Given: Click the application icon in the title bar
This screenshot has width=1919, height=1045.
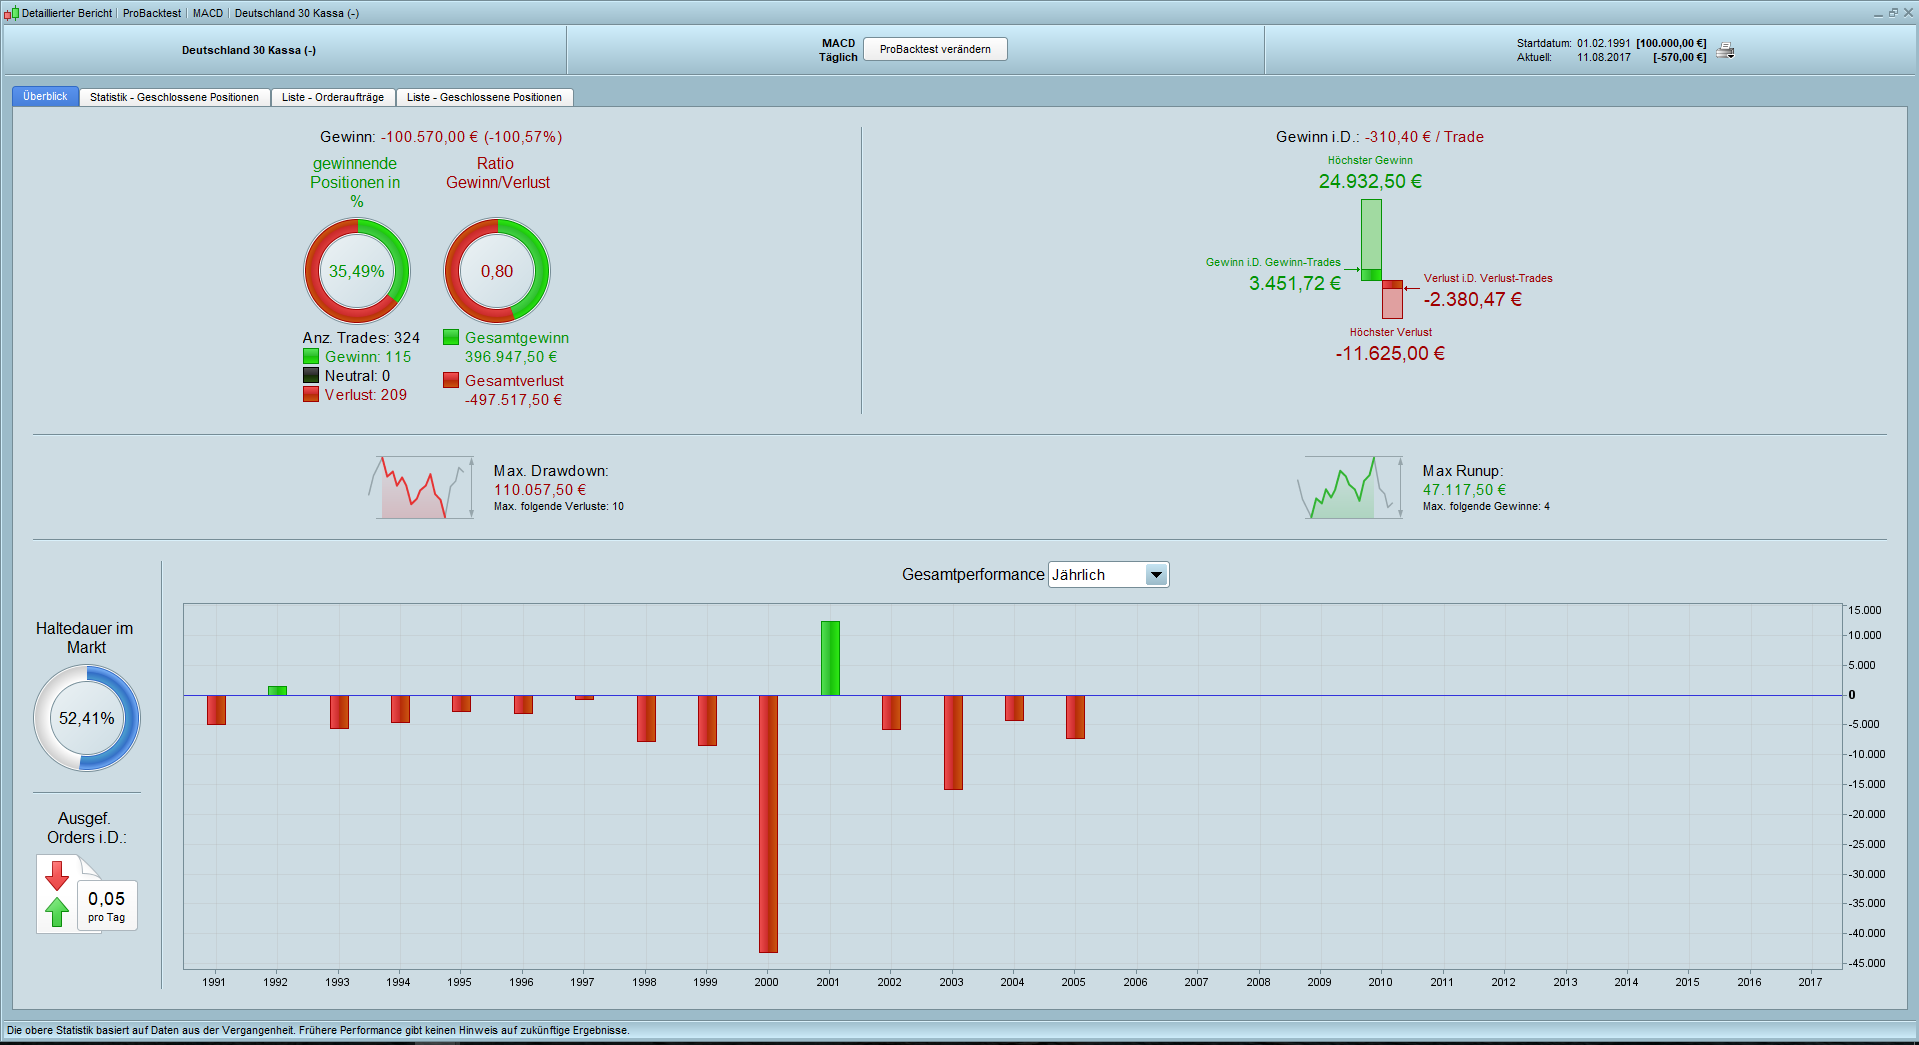Looking at the screenshot, I should 11,13.
